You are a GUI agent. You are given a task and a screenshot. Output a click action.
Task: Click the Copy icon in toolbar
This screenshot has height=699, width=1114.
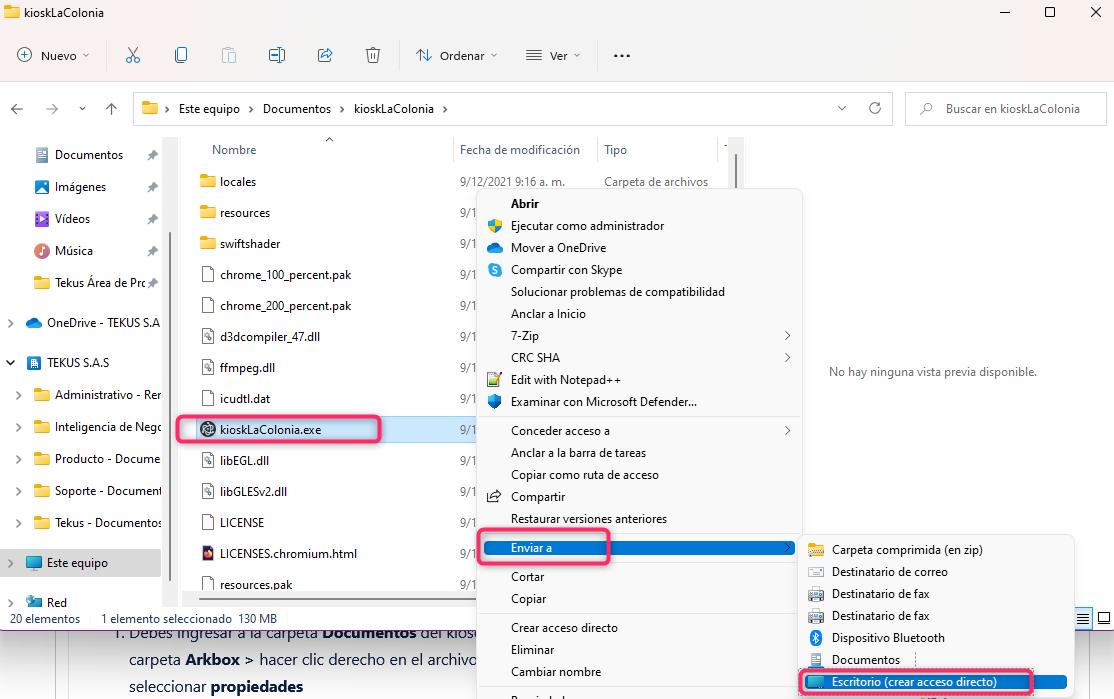click(181, 56)
